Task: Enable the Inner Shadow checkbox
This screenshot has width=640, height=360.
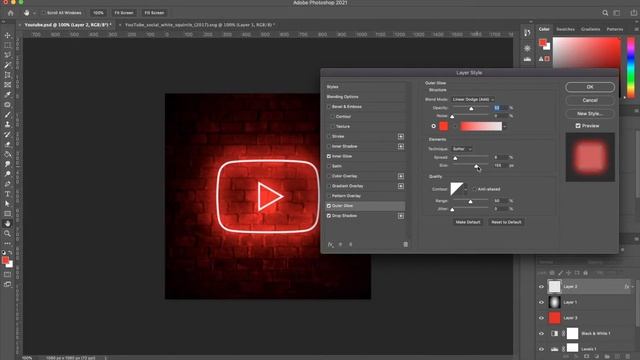Action: tap(329, 146)
